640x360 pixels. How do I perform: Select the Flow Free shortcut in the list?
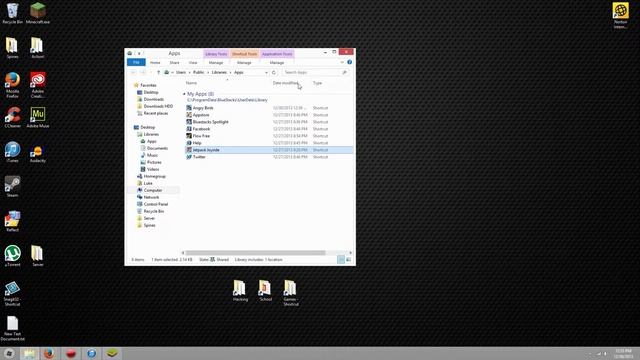tap(201, 136)
